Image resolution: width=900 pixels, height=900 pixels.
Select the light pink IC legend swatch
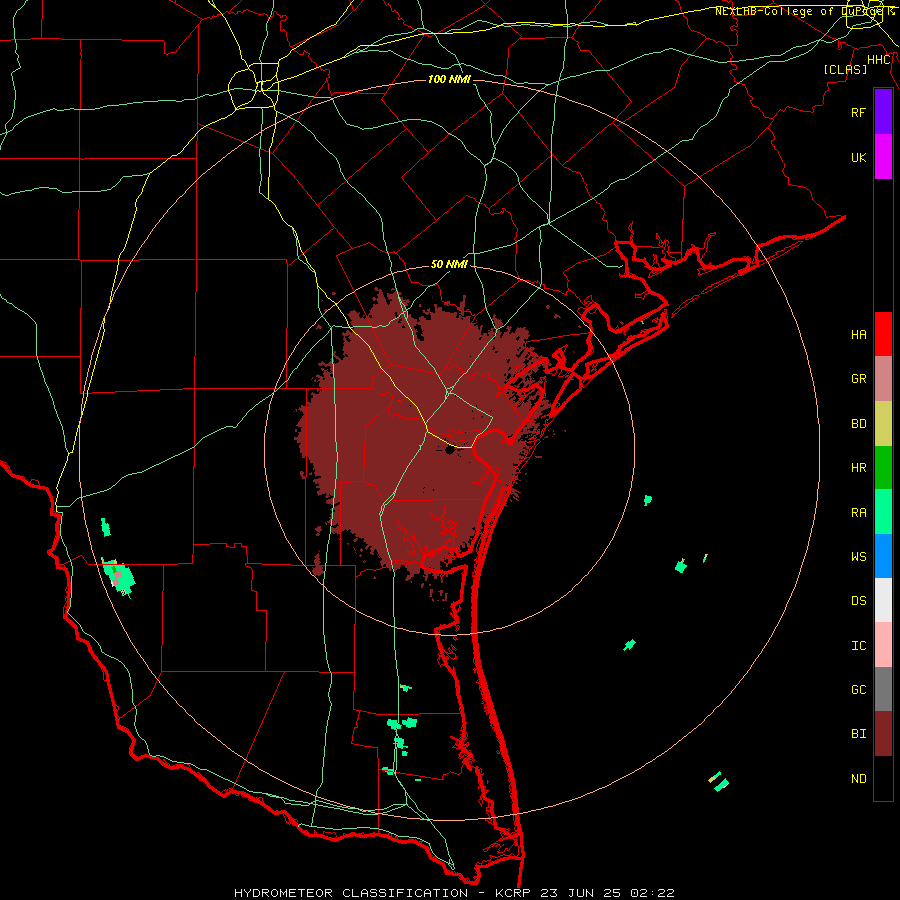[x=883, y=645]
